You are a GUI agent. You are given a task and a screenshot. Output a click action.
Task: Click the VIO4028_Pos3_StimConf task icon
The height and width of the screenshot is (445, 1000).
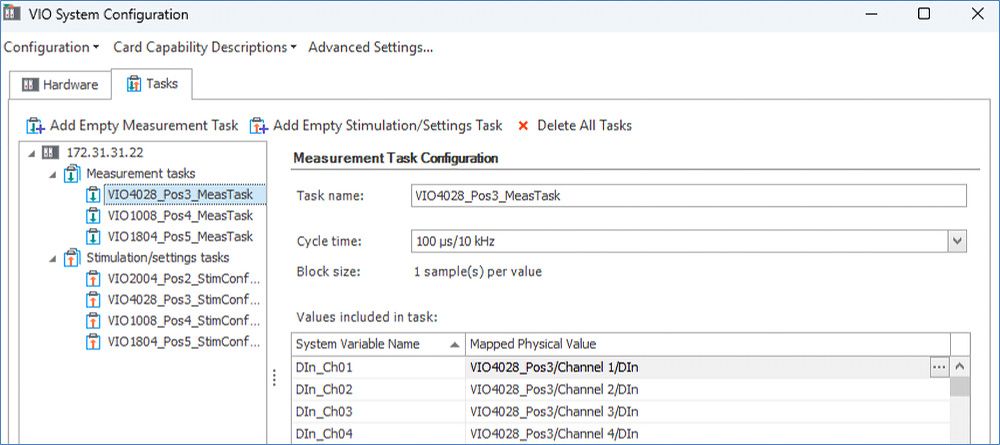coord(93,300)
